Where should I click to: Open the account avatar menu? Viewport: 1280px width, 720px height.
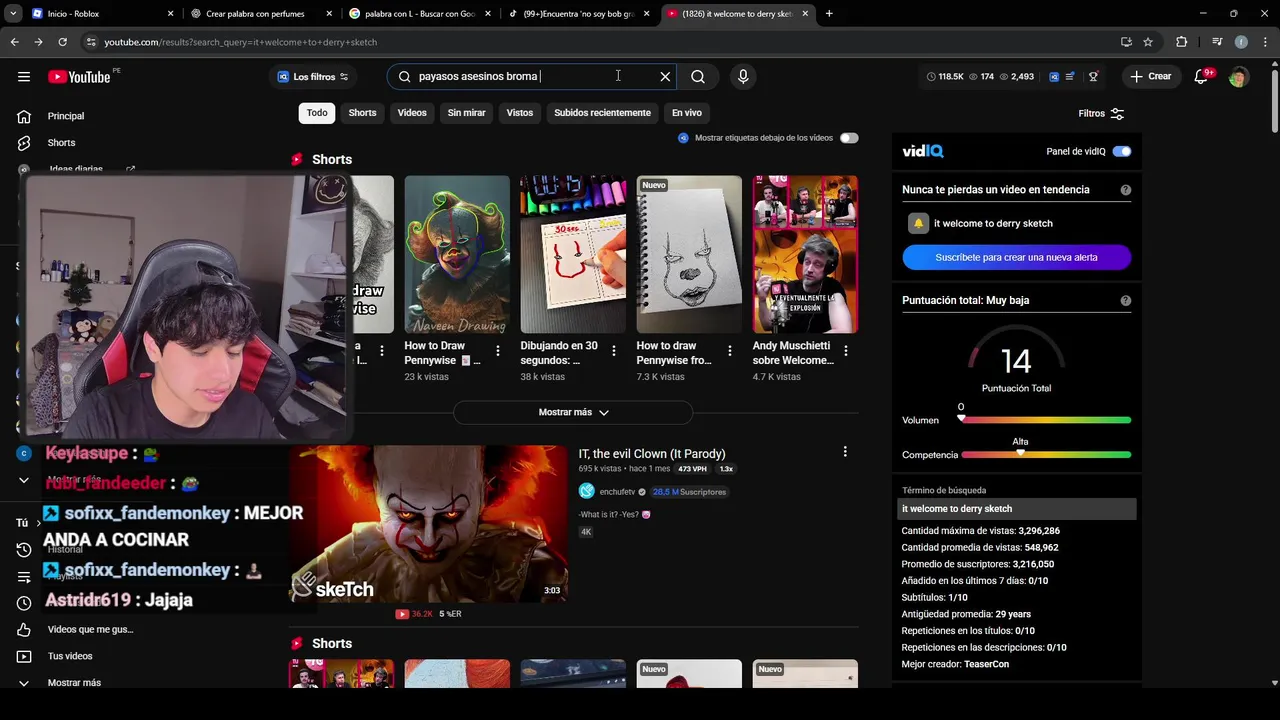coord(1238,77)
